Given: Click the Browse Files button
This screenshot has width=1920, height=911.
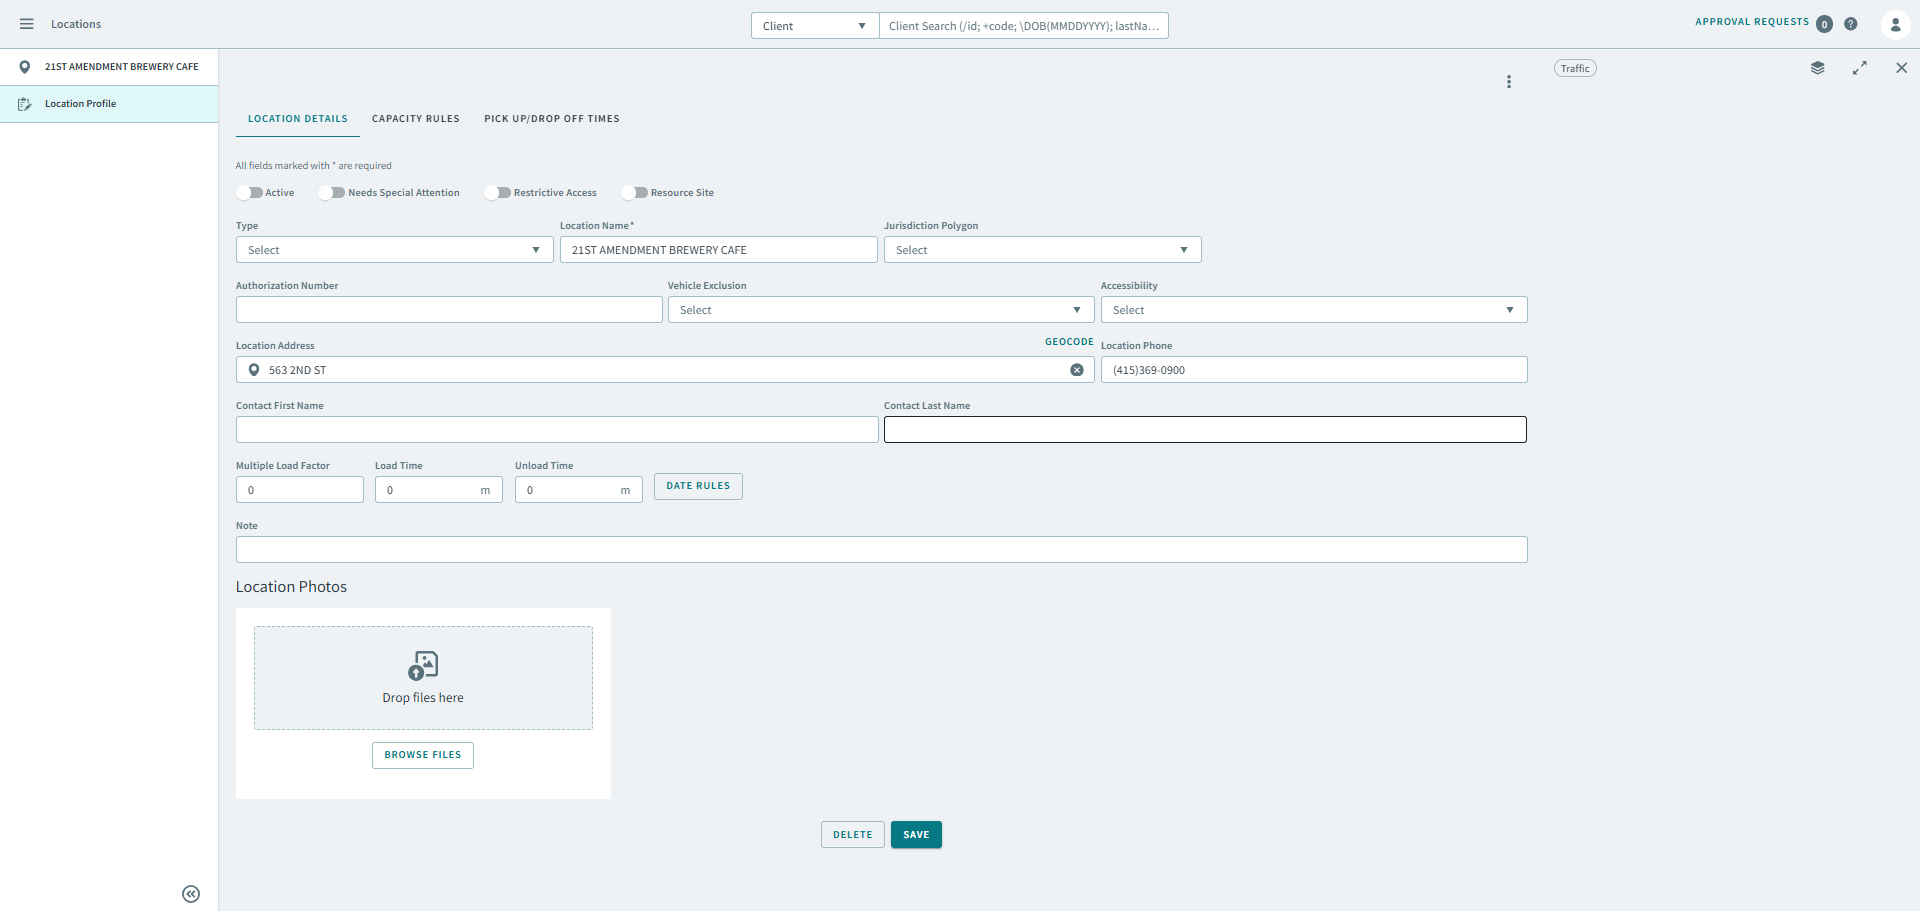Looking at the screenshot, I should (423, 755).
